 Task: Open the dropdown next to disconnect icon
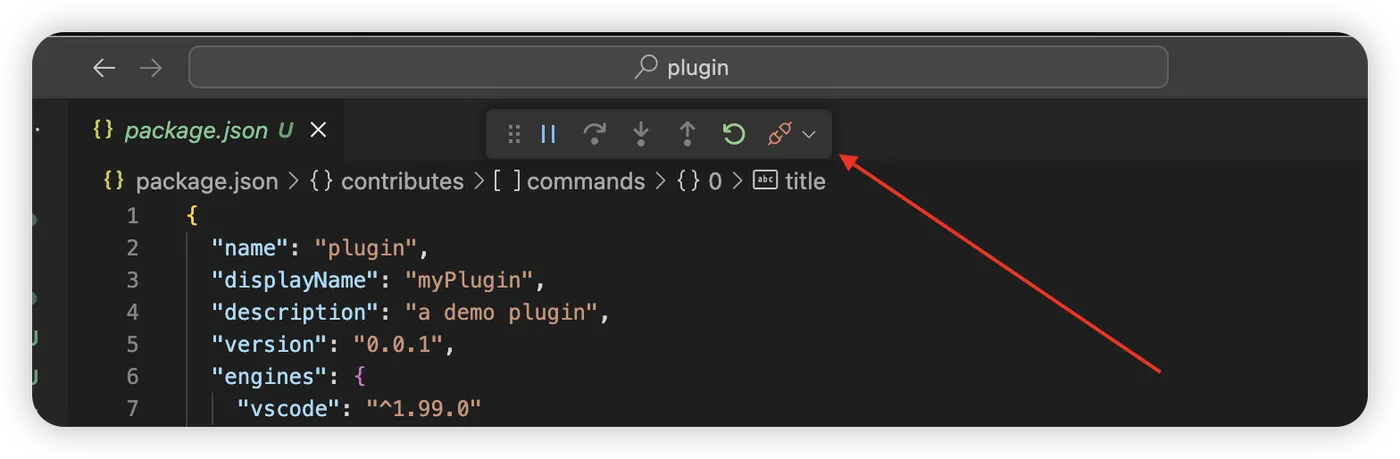(810, 134)
